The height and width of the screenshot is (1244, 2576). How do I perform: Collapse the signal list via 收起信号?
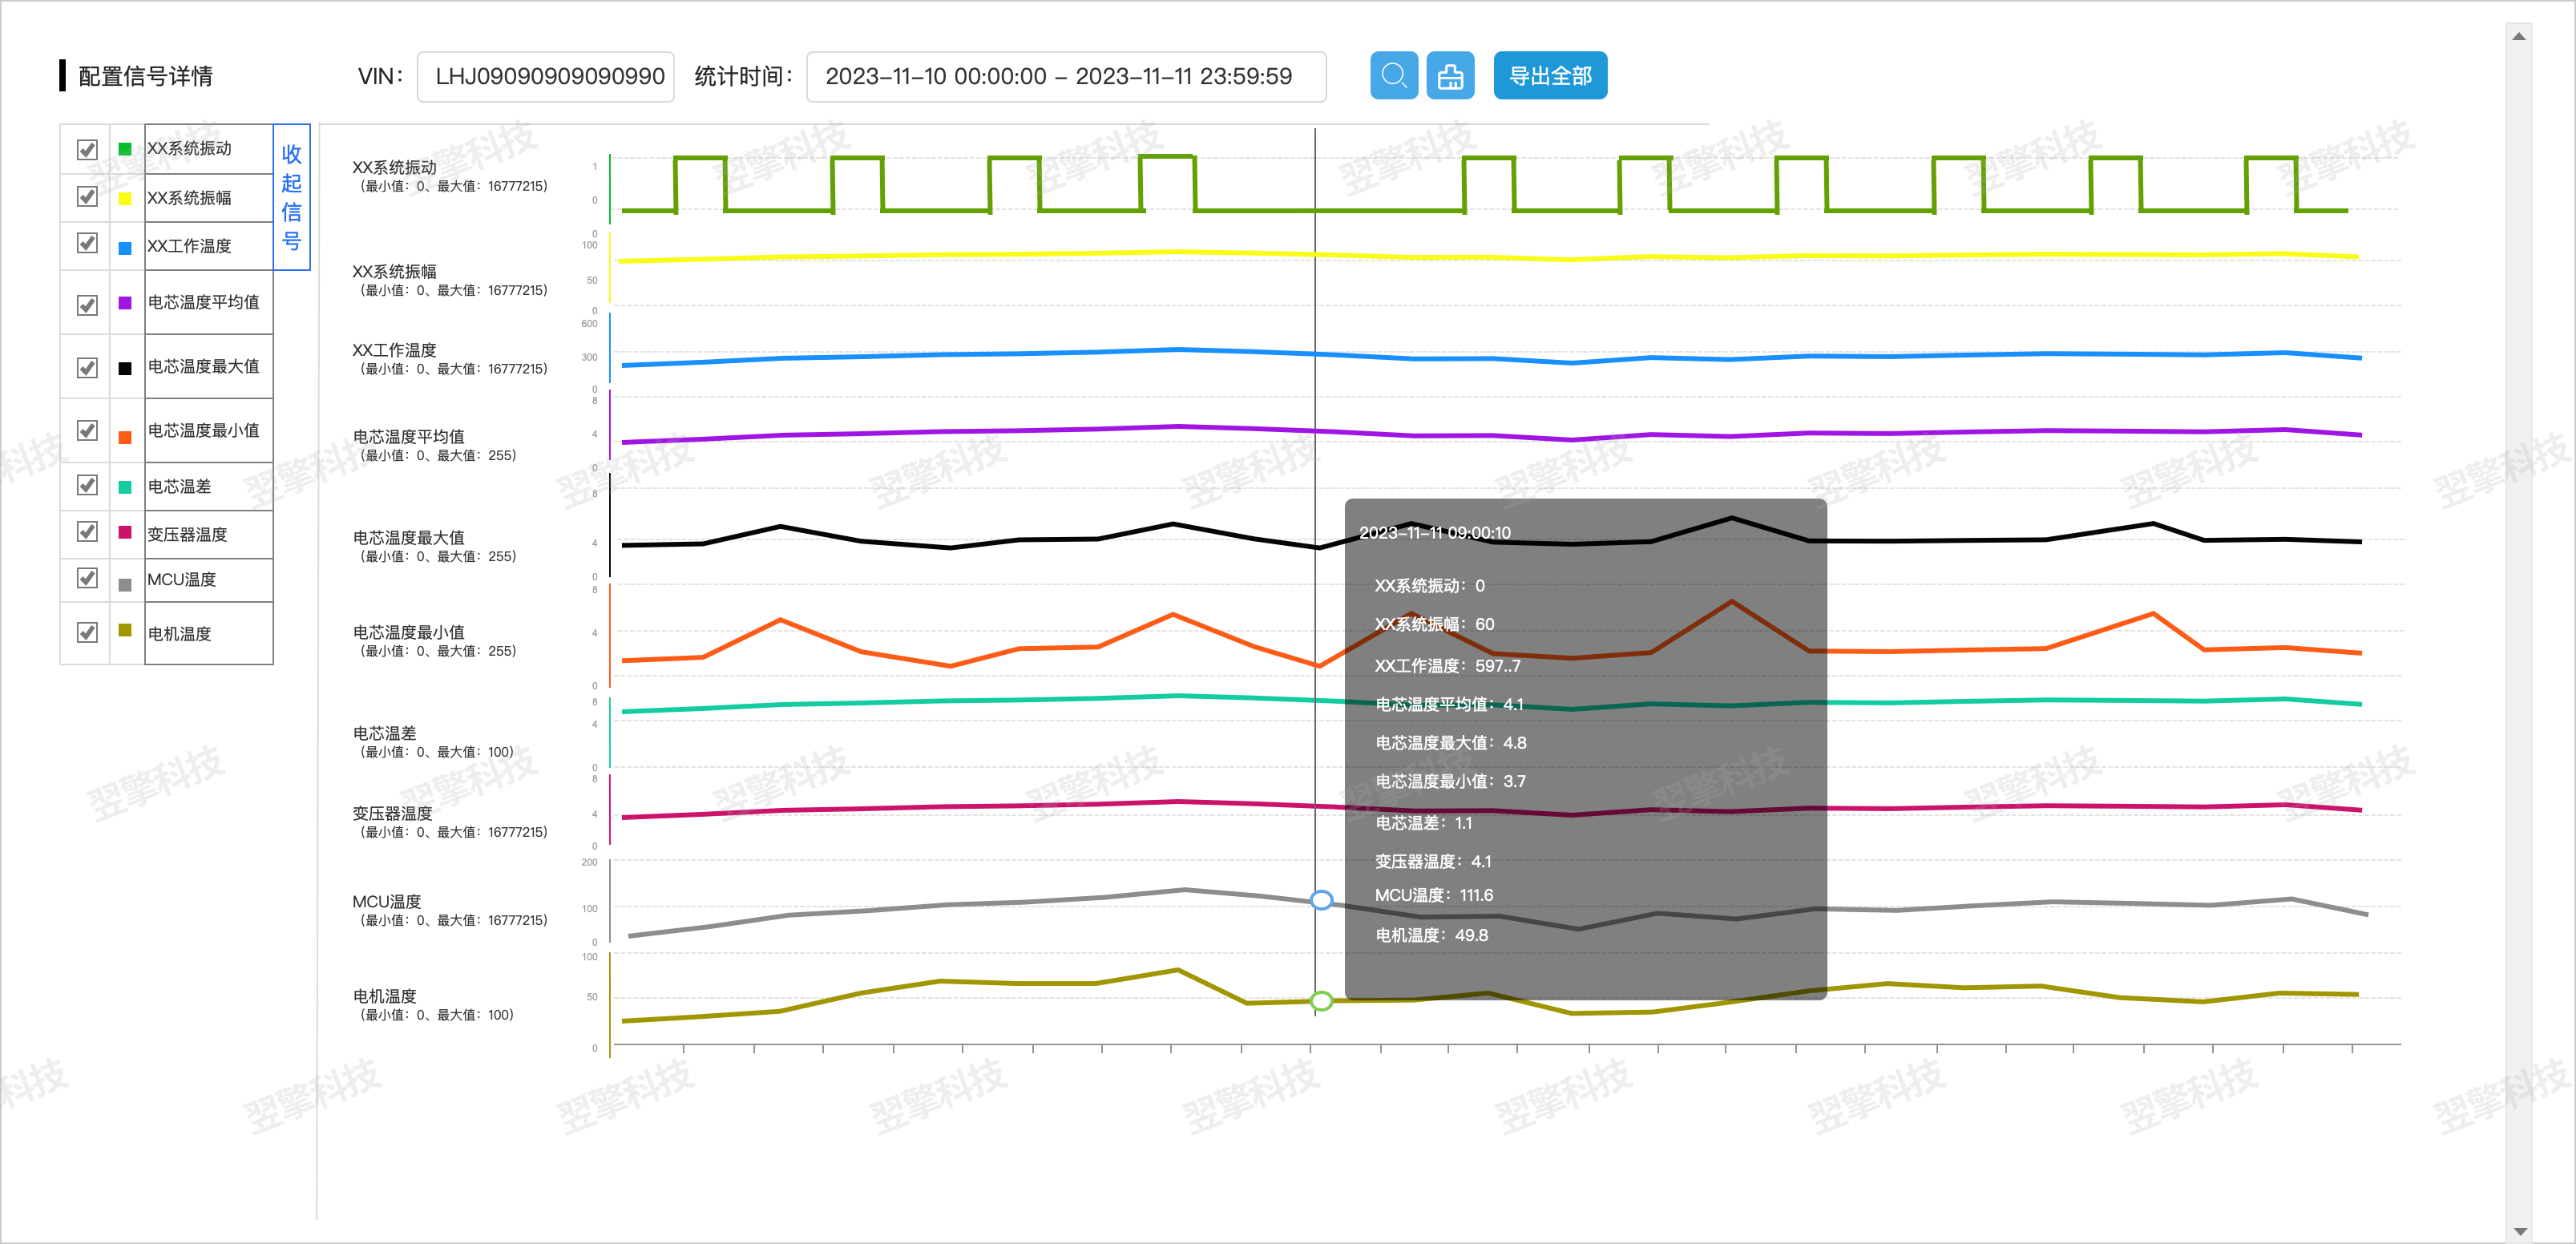pos(291,196)
